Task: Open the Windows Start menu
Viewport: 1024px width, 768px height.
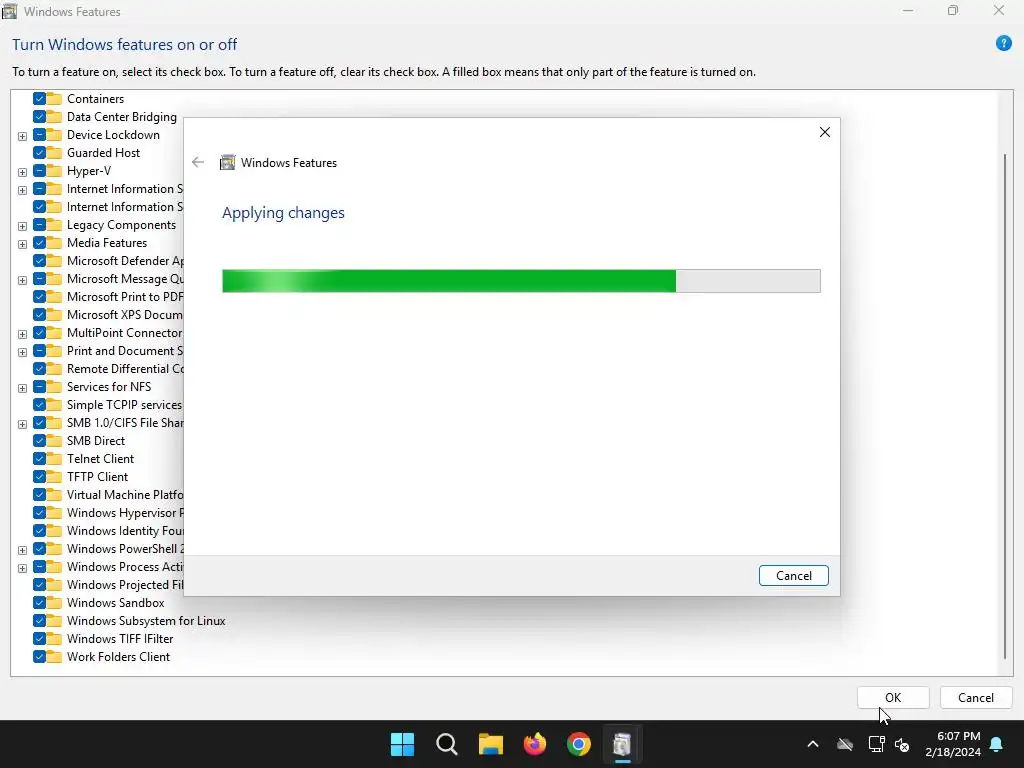Action: [402, 744]
